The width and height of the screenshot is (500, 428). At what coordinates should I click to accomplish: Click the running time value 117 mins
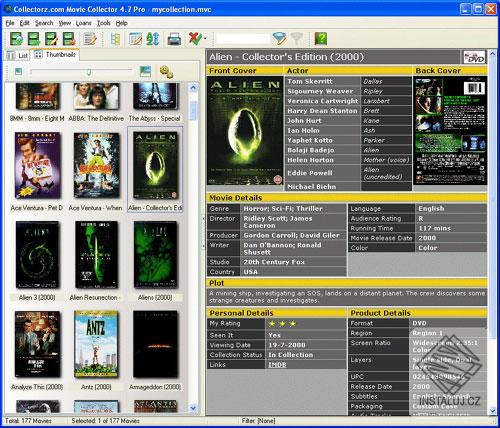pos(435,228)
